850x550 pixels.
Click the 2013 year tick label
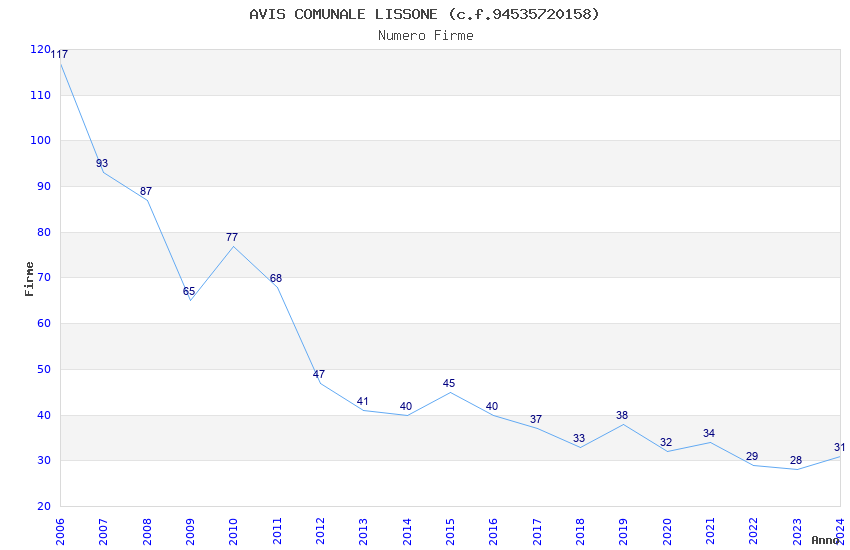point(363,532)
